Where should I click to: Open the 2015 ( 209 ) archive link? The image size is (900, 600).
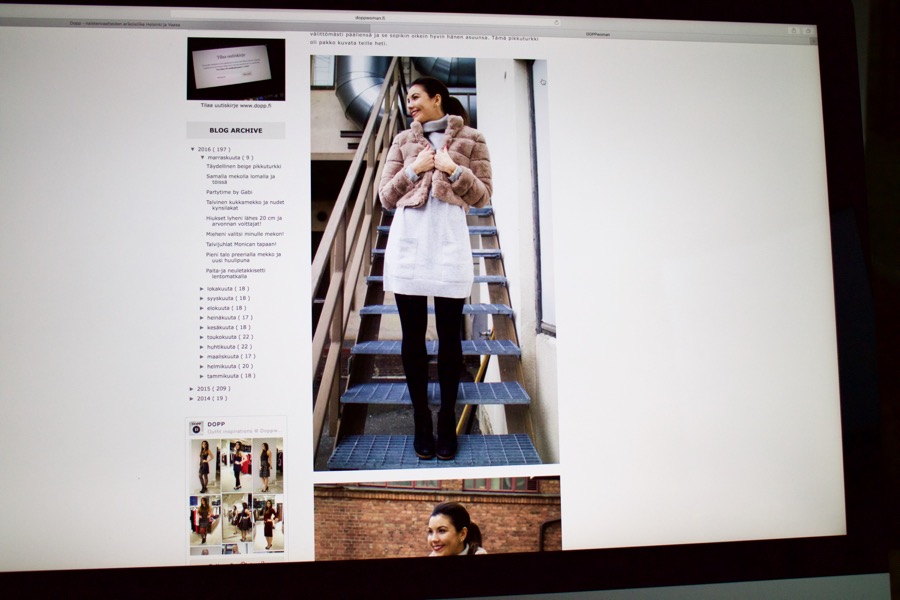click(x=214, y=389)
